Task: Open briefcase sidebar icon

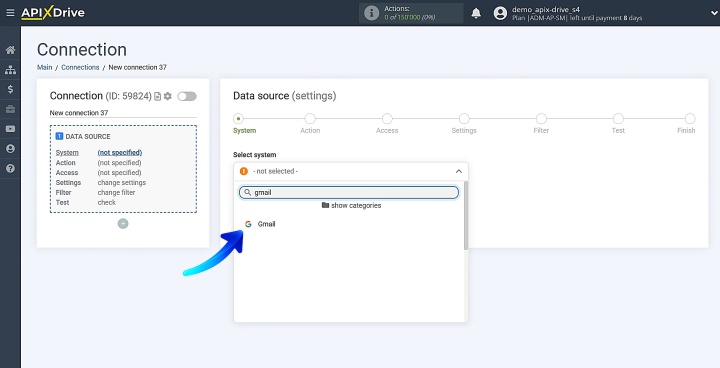Action: 10,109
